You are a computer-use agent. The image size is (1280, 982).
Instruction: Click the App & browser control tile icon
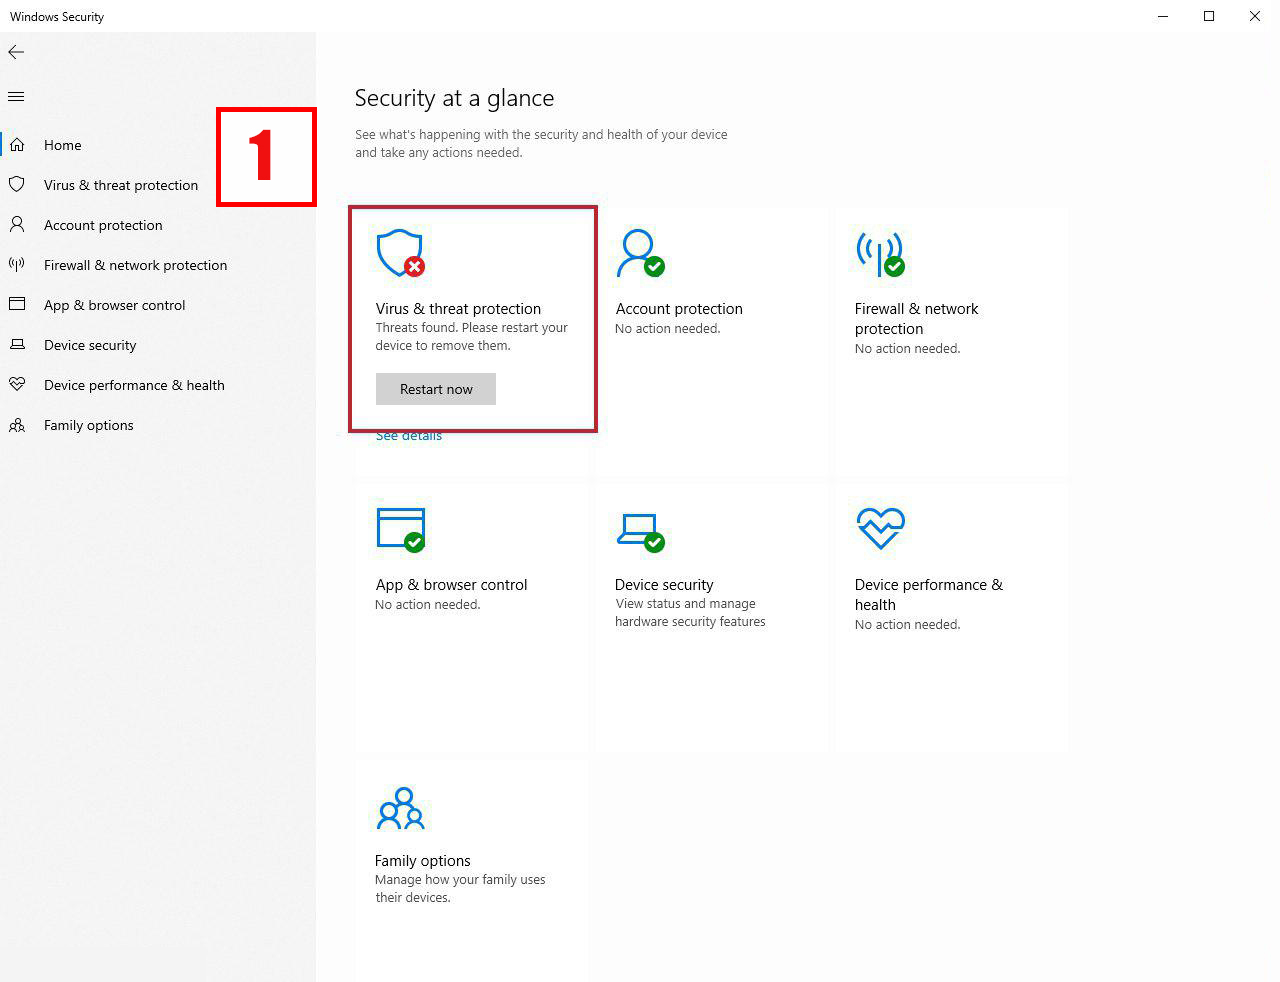tap(401, 529)
